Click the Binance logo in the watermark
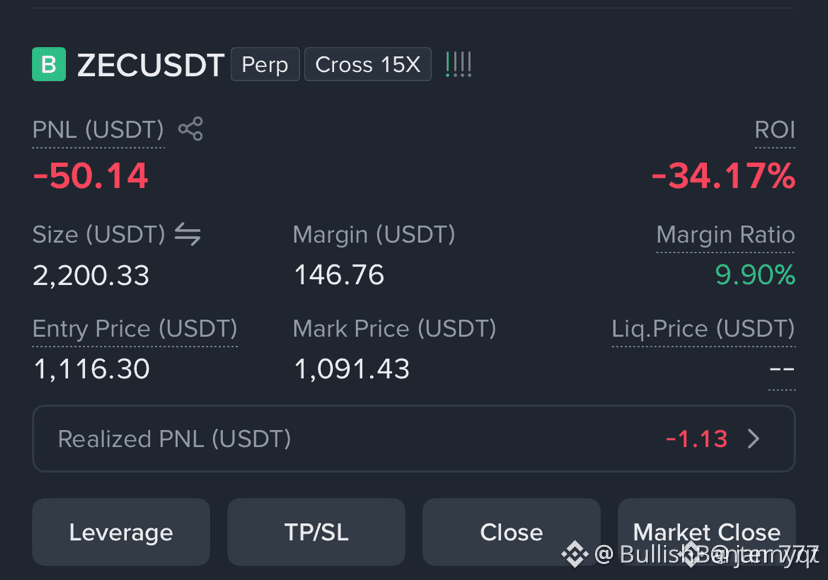 [x=575, y=554]
